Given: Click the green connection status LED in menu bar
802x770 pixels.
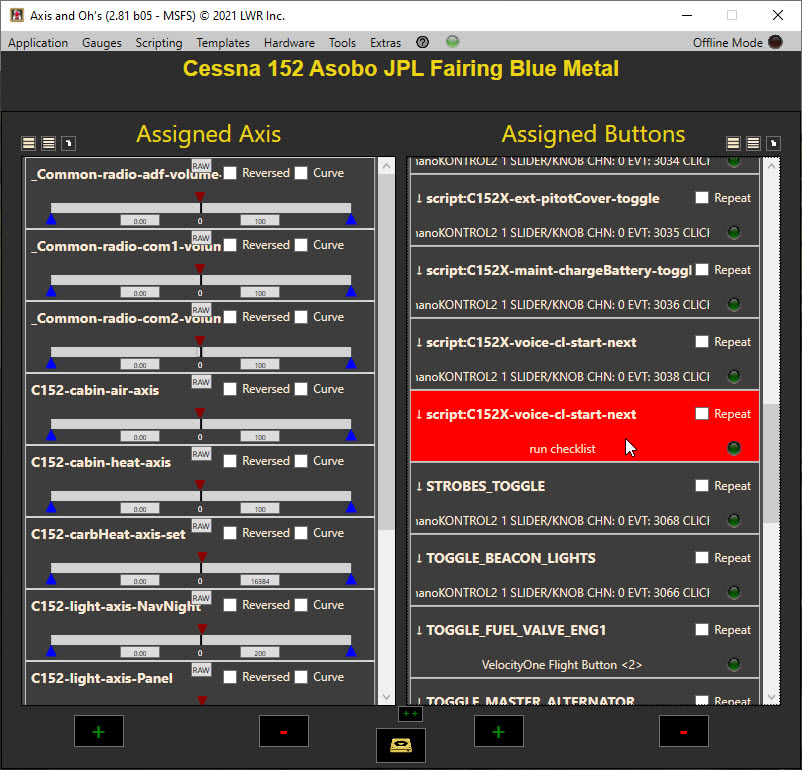Looking at the screenshot, I should coord(453,41).
